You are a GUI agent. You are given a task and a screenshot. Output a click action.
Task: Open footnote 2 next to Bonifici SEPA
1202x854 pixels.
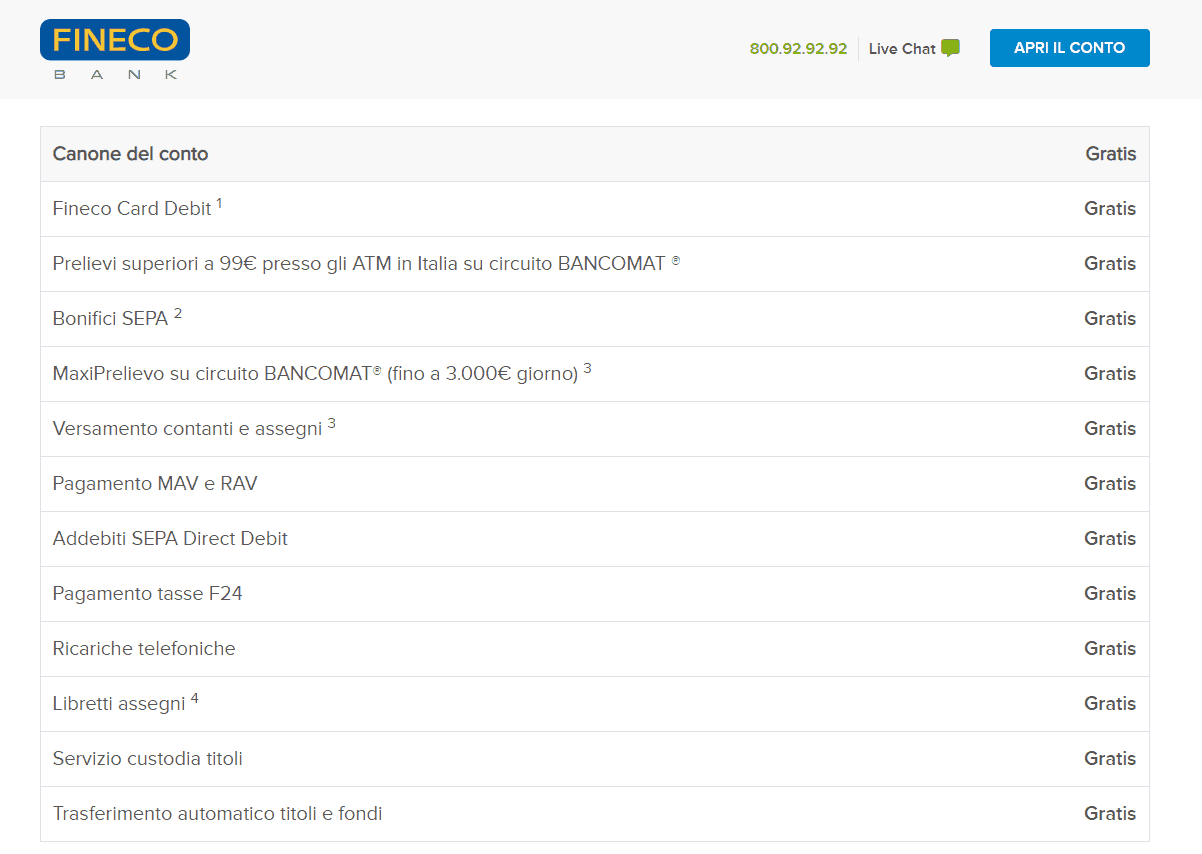tap(178, 314)
